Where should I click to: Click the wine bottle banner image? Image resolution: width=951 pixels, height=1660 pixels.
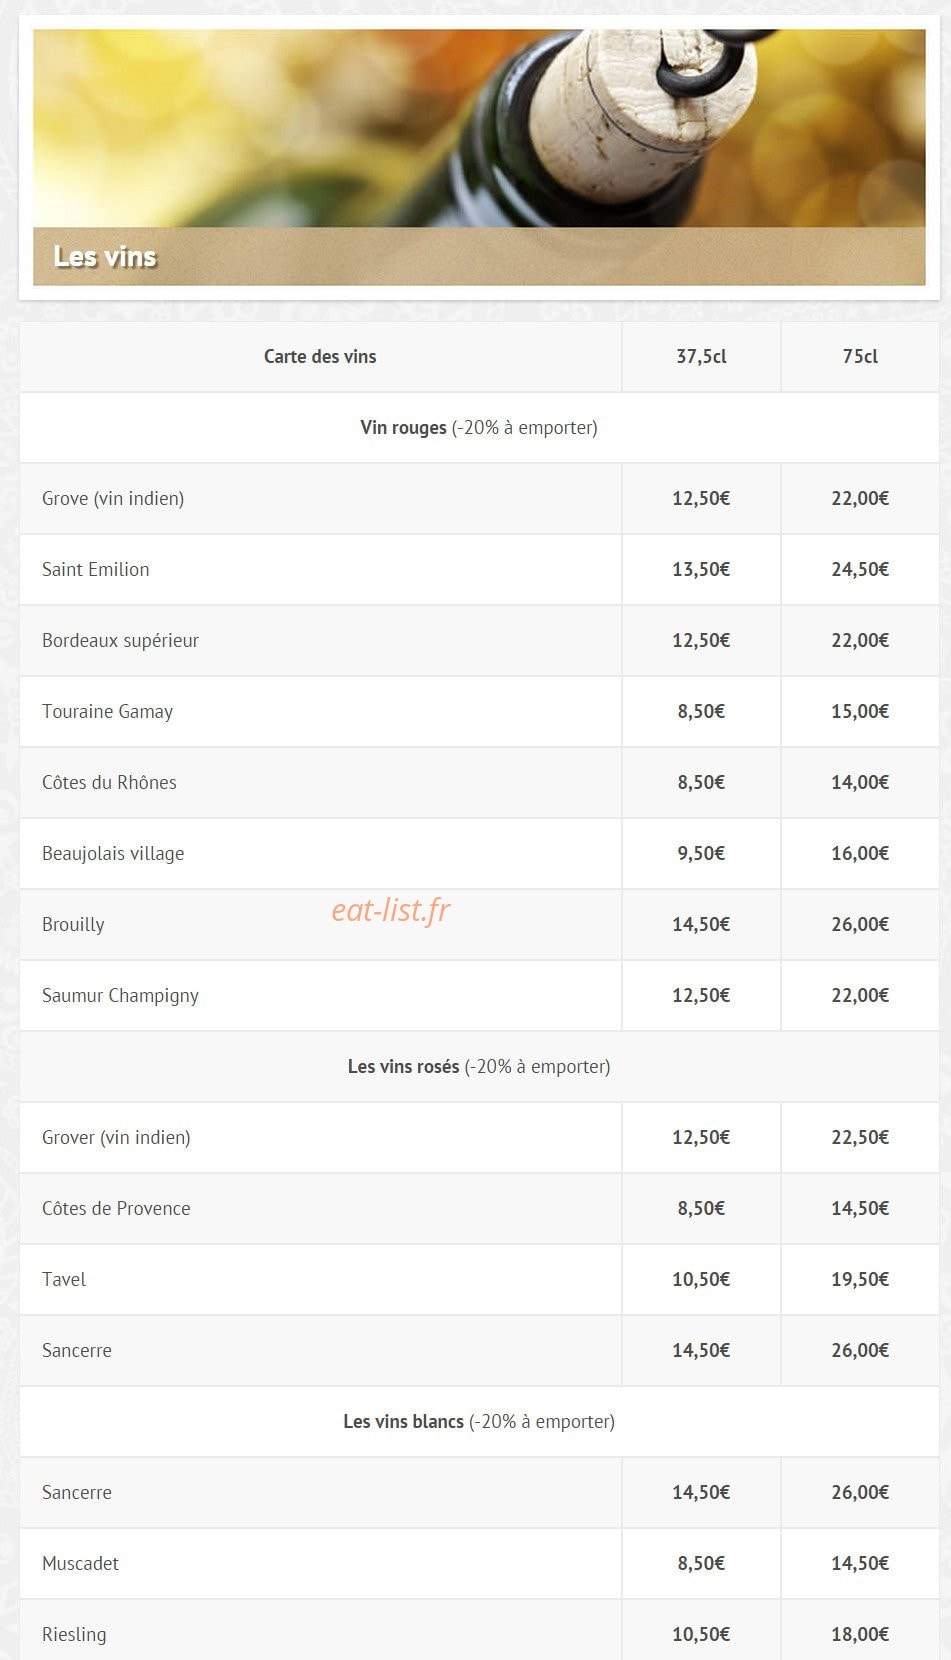point(479,157)
